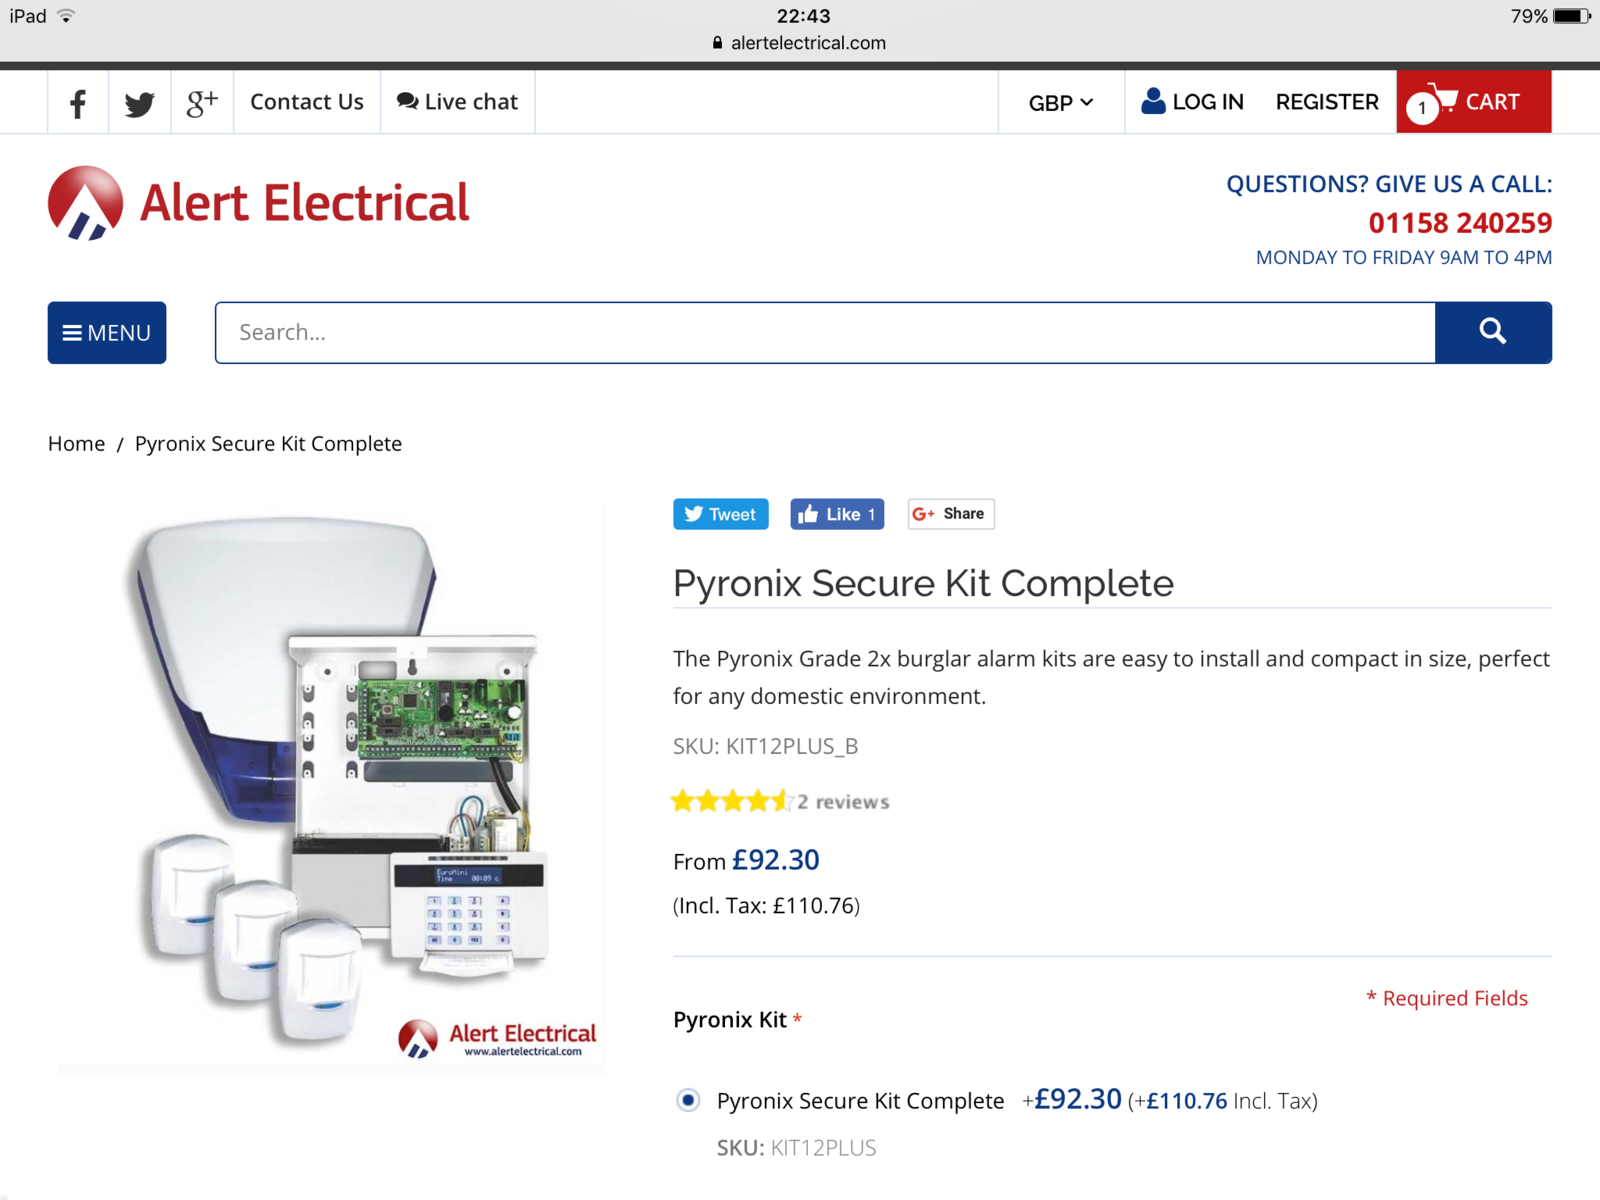Go to Home breadcrumb

tap(76, 444)
